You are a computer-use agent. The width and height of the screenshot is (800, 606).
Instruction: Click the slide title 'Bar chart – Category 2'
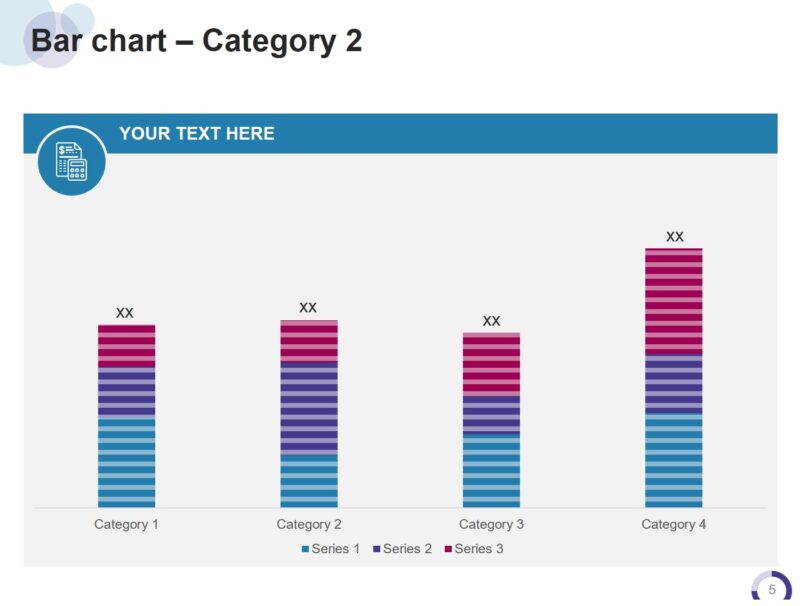(196, 41)
